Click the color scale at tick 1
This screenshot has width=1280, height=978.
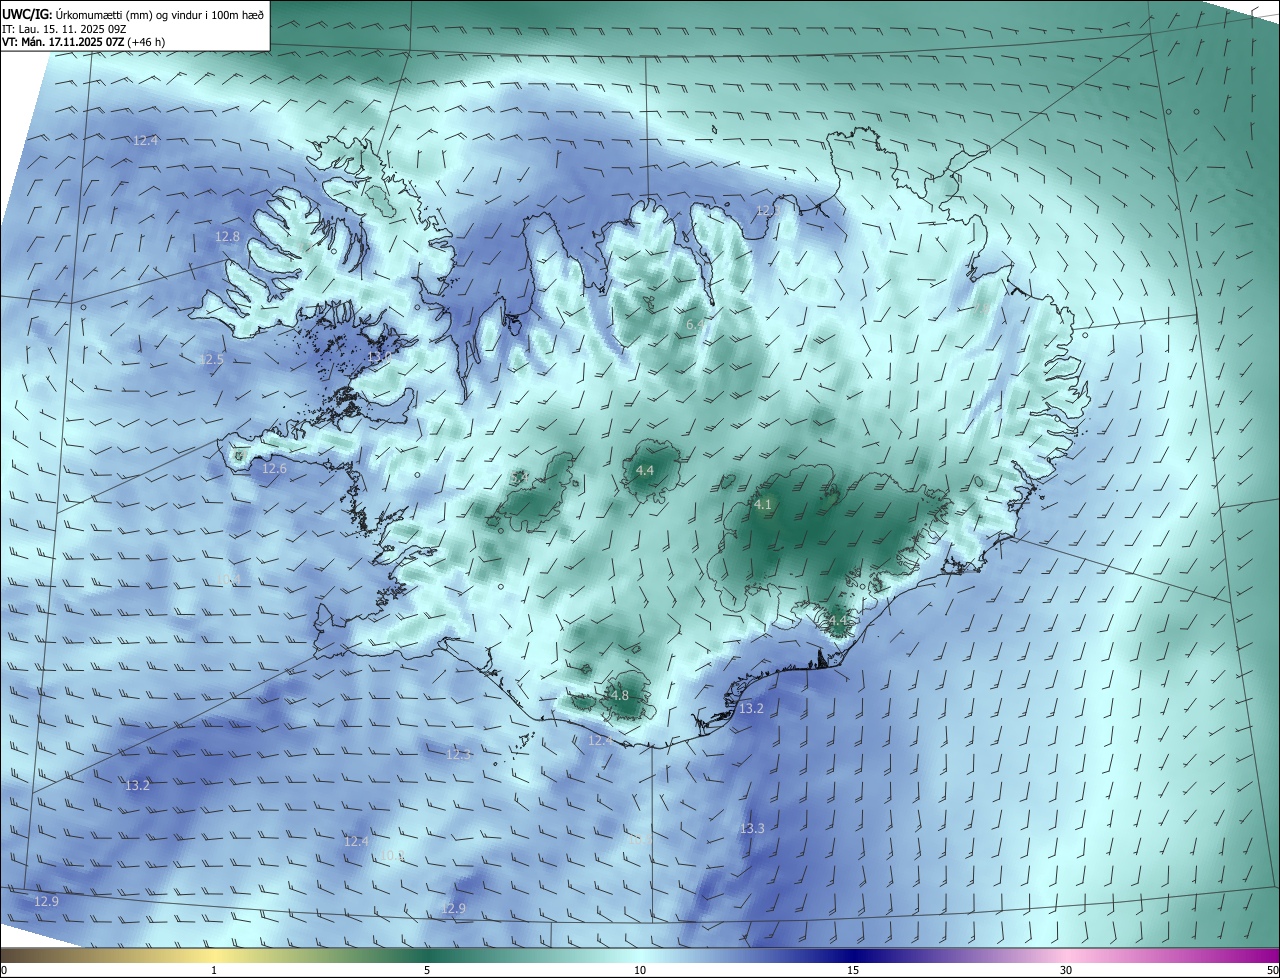click(x=214, y=970)
